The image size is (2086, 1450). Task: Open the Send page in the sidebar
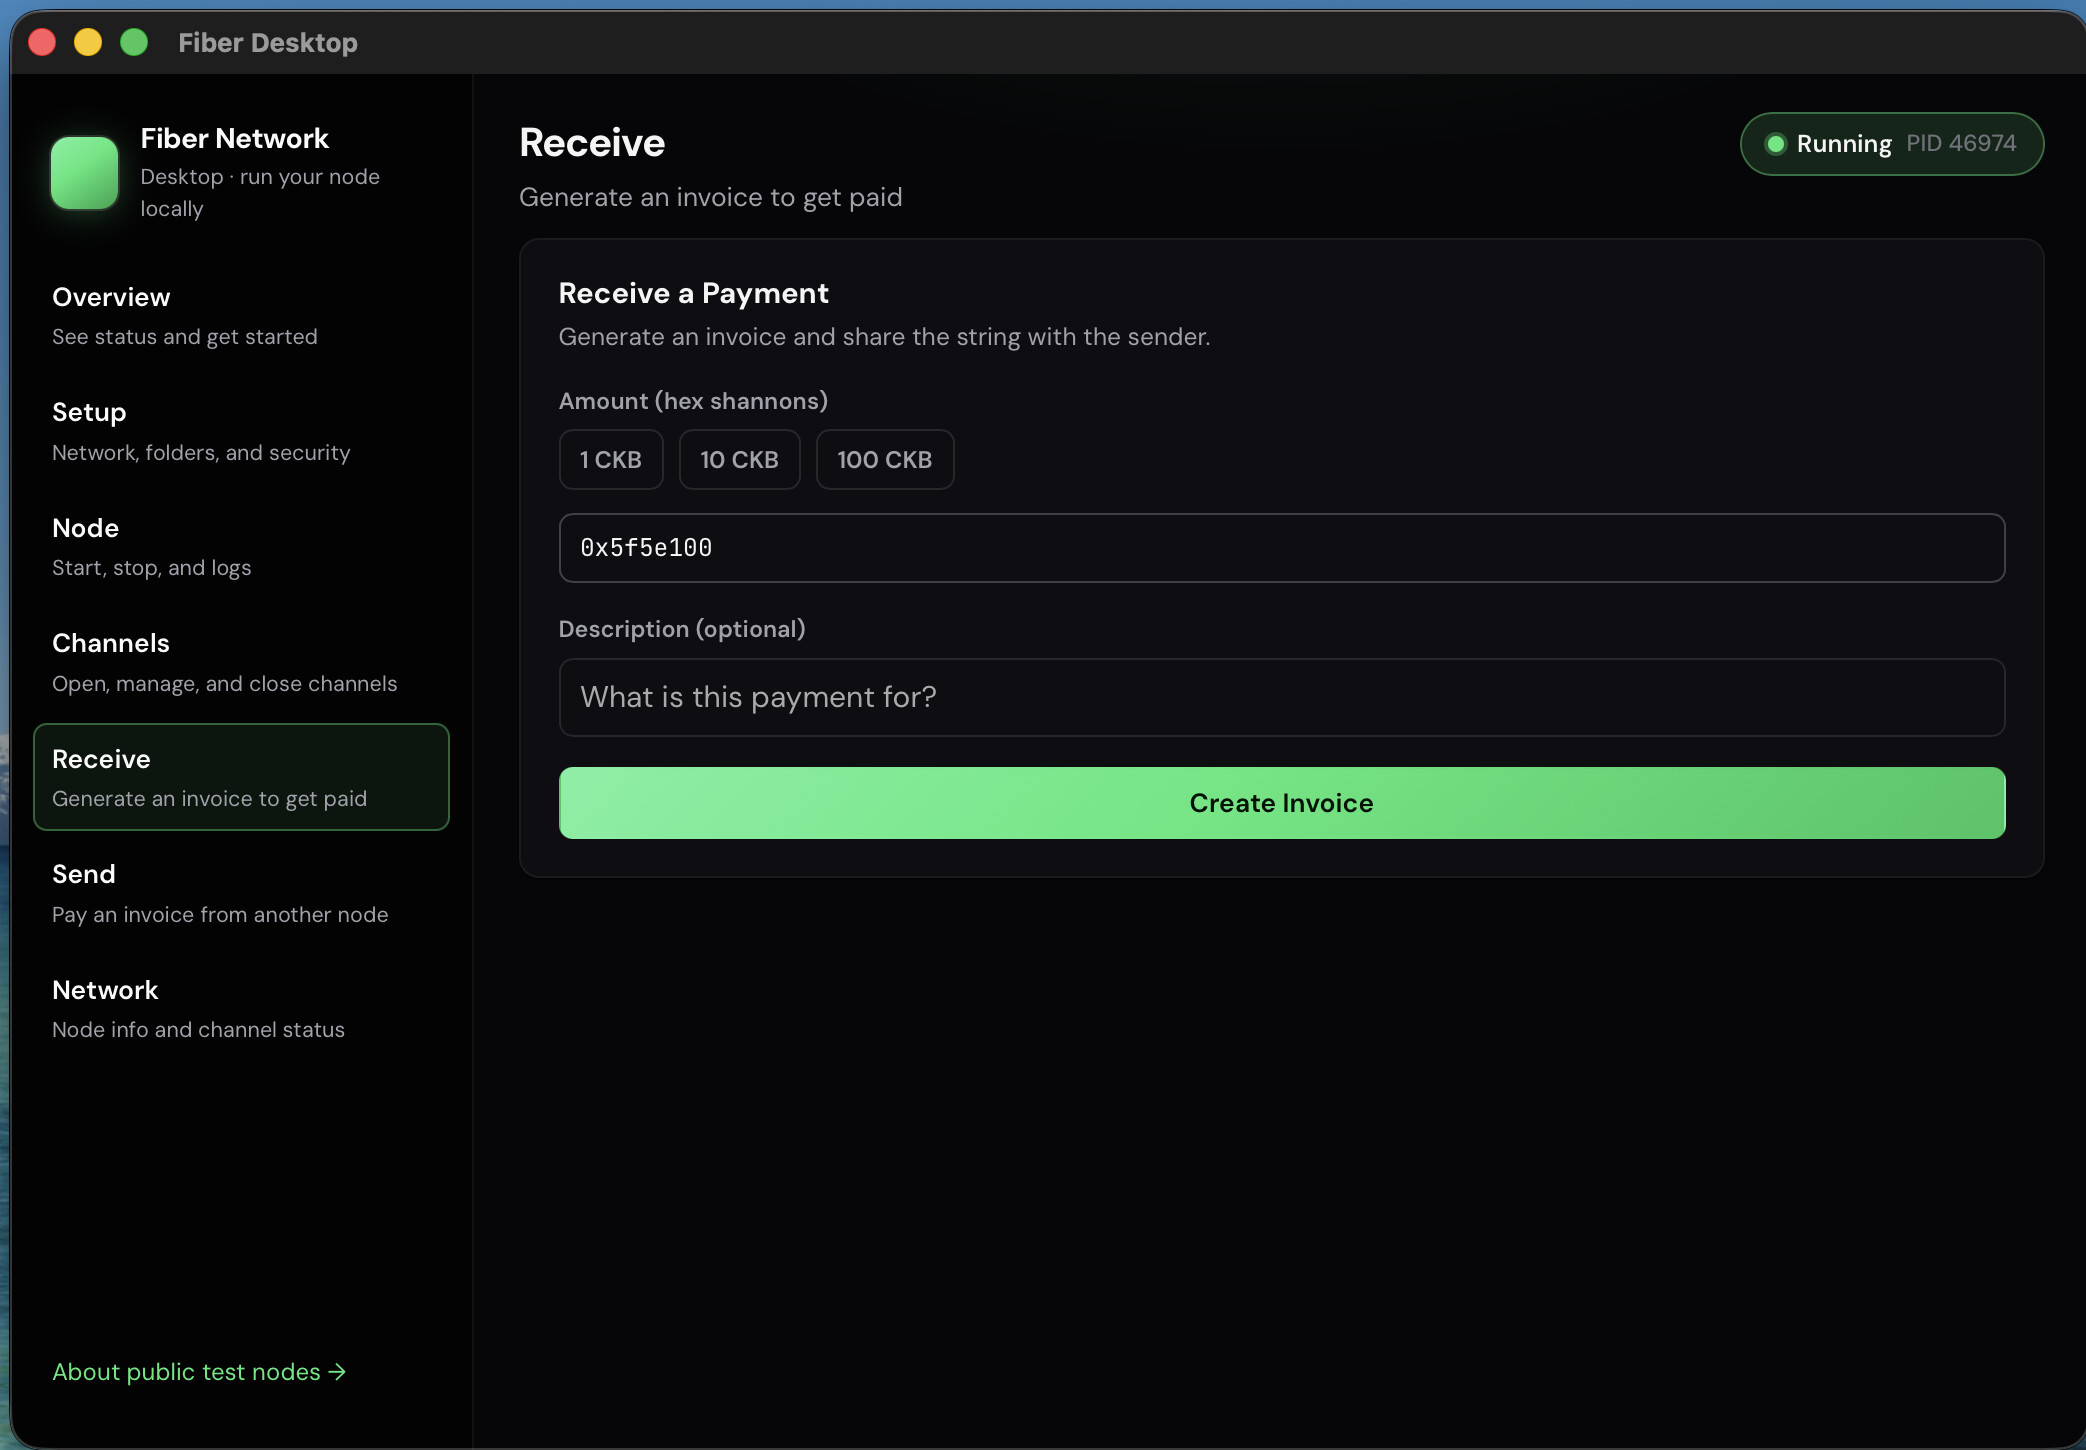(241, 893)
